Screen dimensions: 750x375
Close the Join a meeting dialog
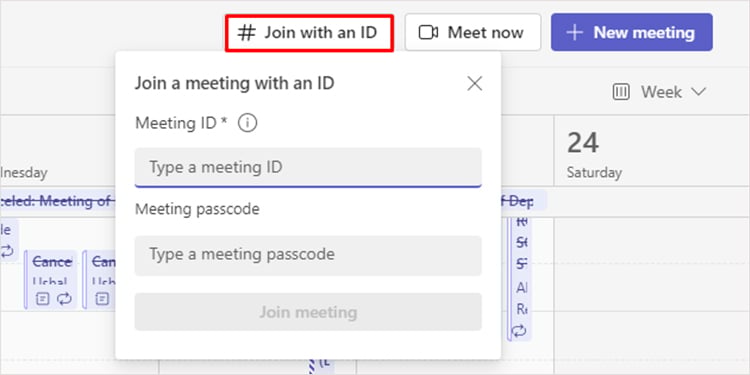coord(474,84)
